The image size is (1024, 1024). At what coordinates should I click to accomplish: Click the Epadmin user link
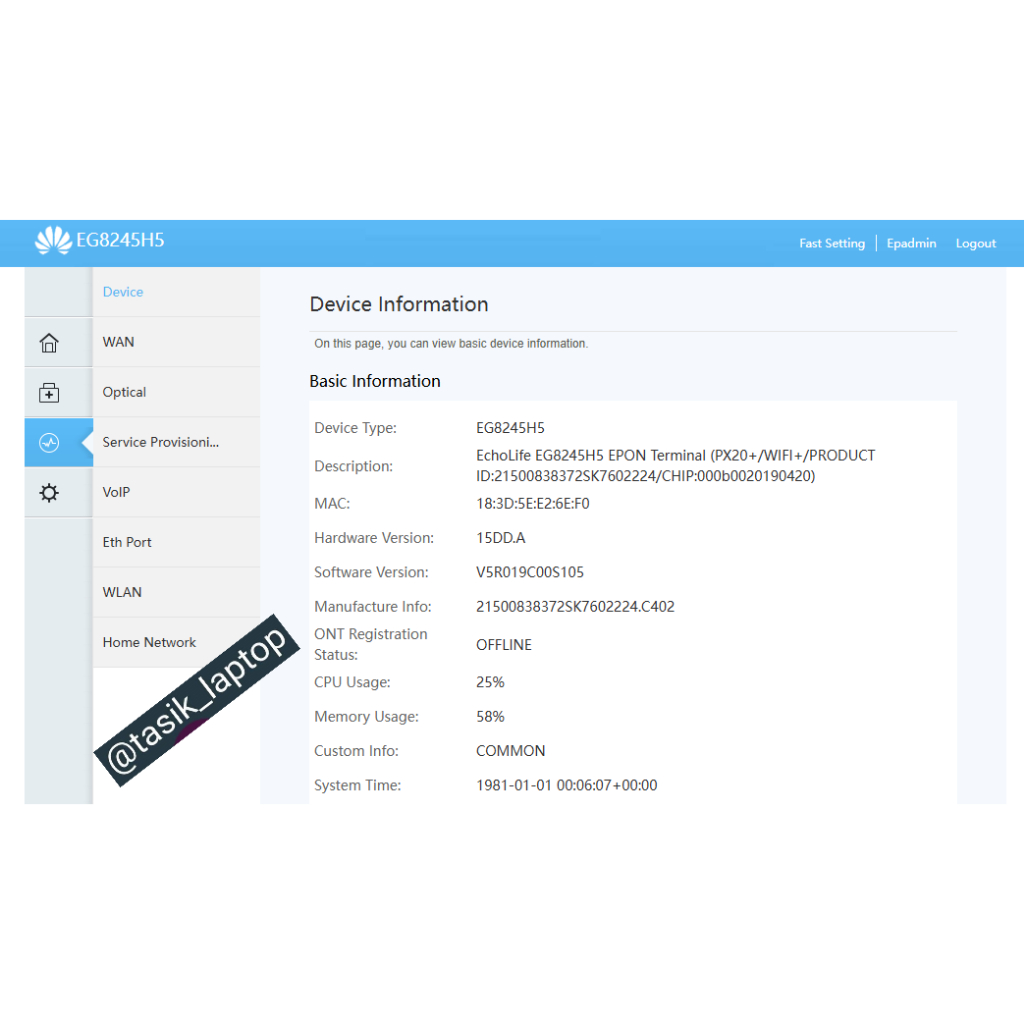click(x=911, y=244)
